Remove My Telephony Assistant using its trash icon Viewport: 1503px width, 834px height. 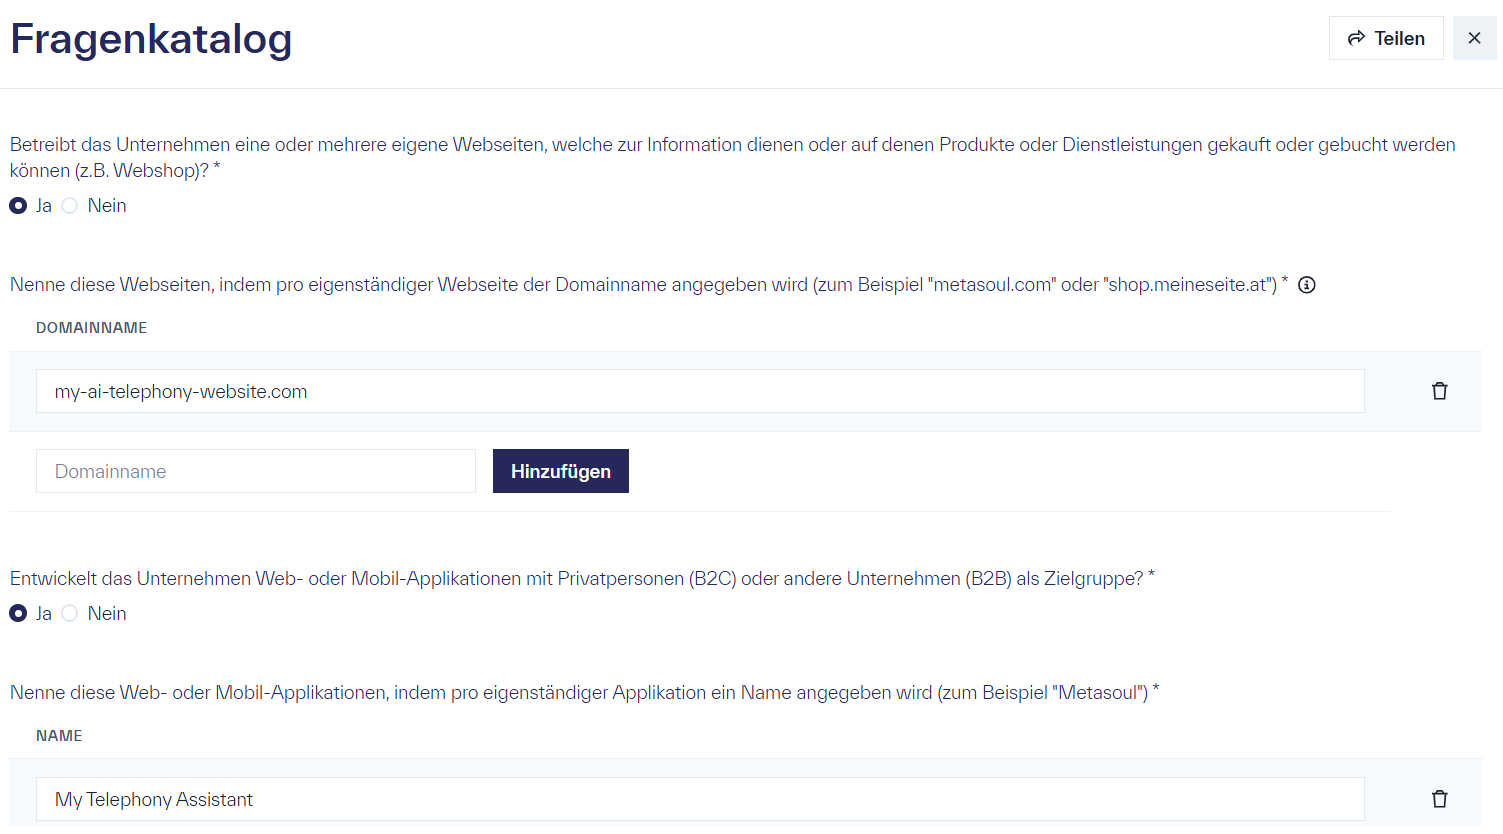tap(1440, 799)
